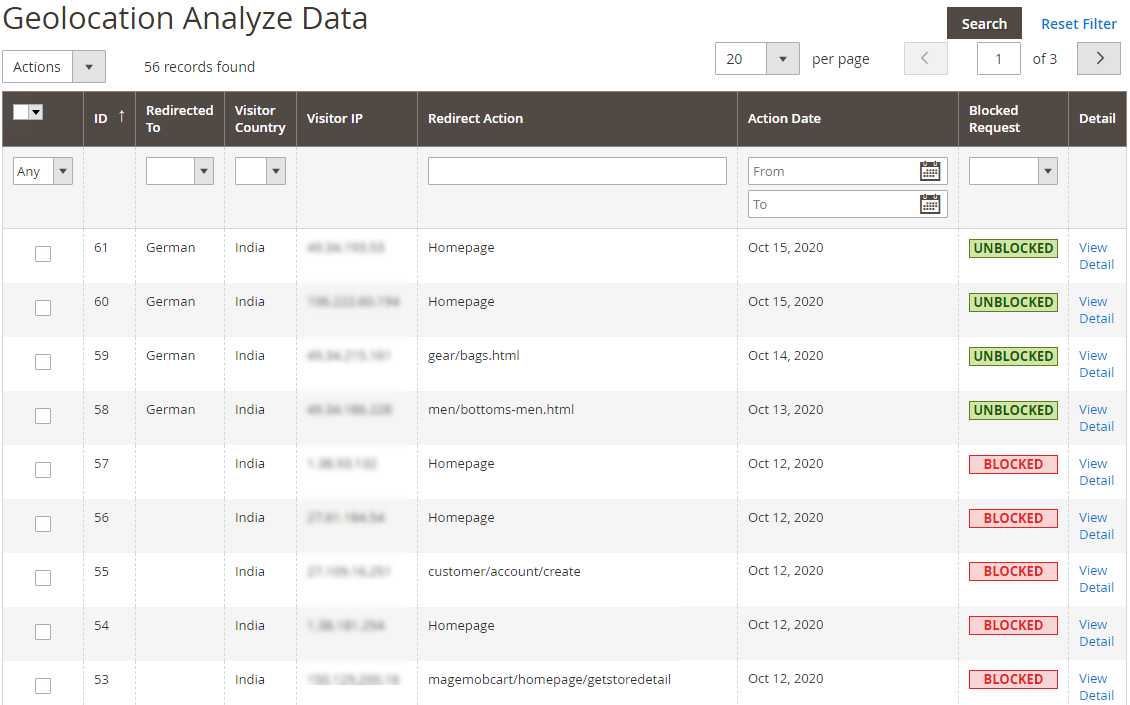Go to next page arrow
1130x705 pixels.
point(1098,59)
